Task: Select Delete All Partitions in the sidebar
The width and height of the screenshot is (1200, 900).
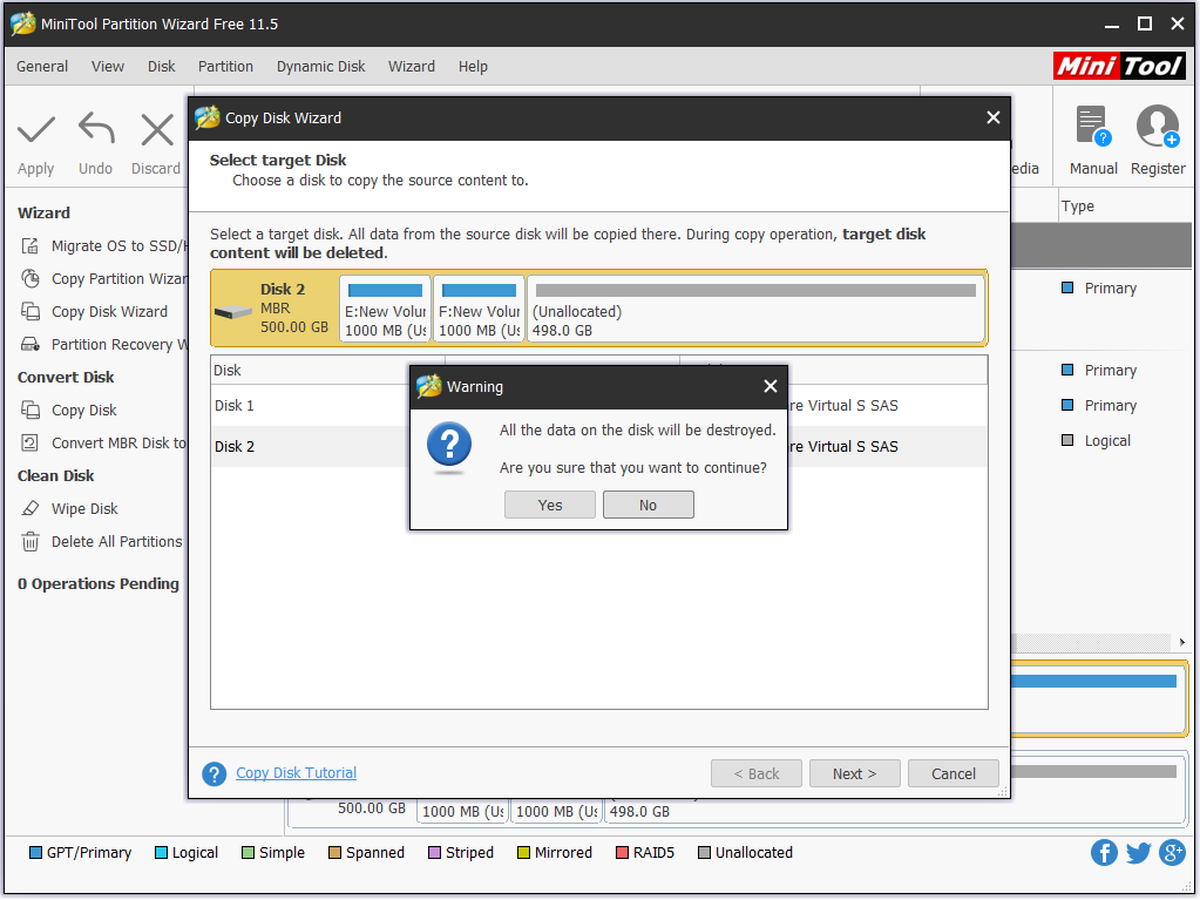Action: [x=103, y=541]
